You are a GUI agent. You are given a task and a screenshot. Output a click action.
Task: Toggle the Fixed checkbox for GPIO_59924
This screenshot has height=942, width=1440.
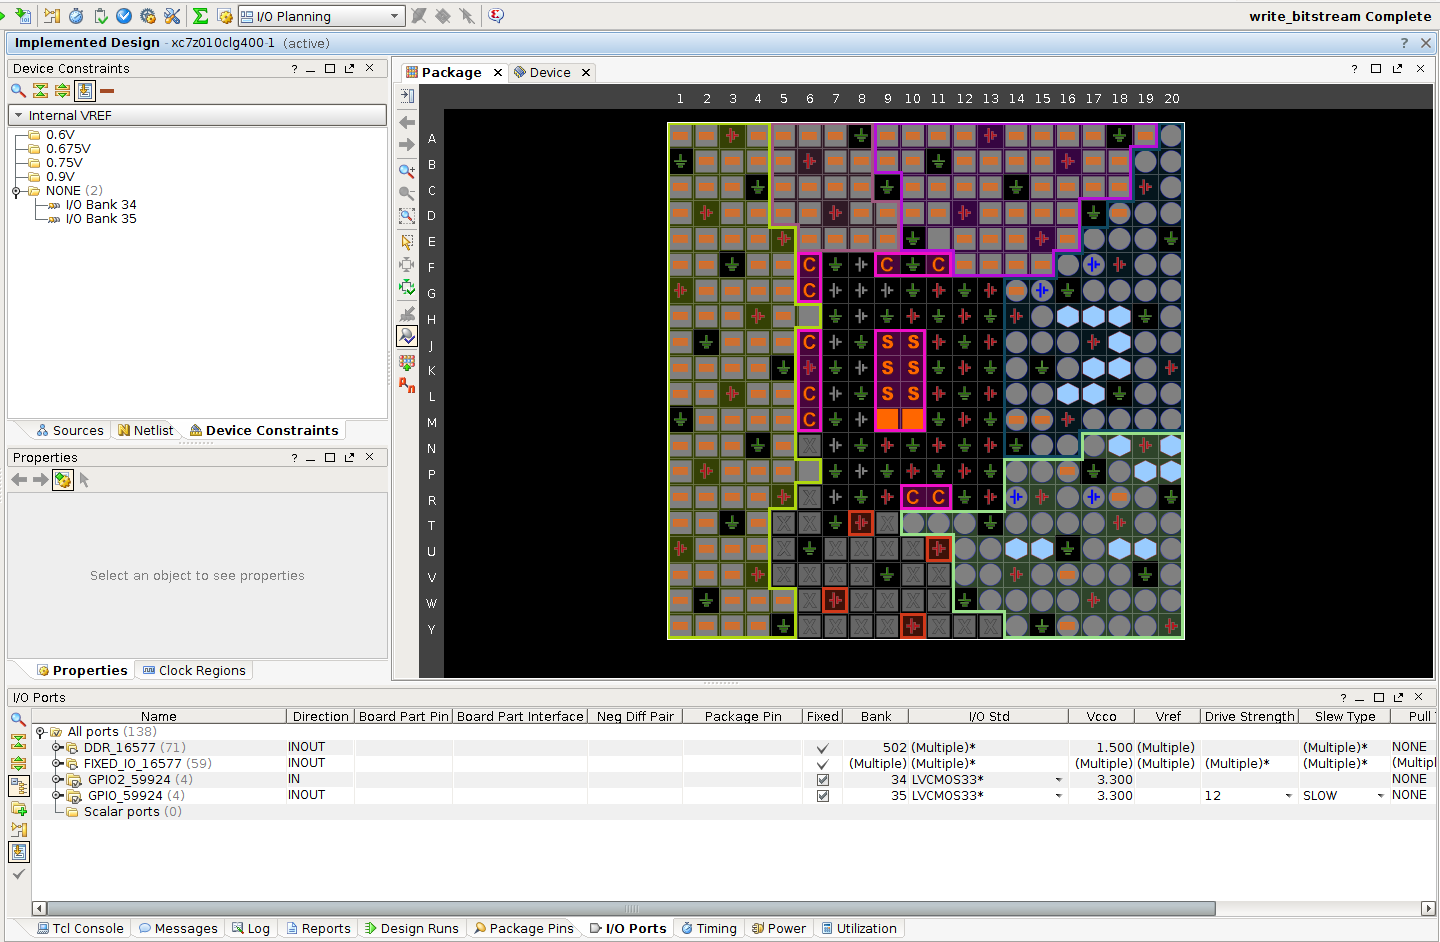coord(823,796)
